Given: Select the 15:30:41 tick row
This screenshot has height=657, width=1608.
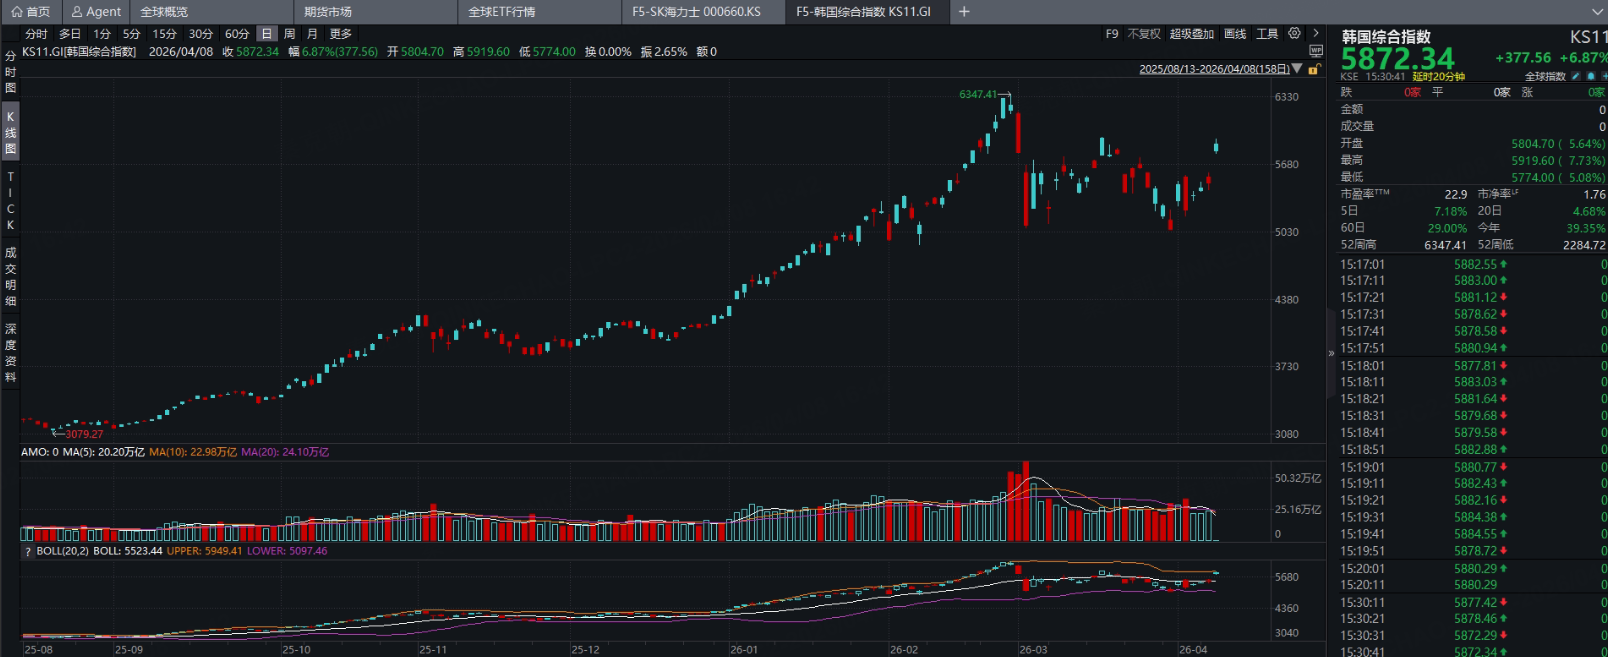Looking at the screenshot, I should click(1472, 651).
